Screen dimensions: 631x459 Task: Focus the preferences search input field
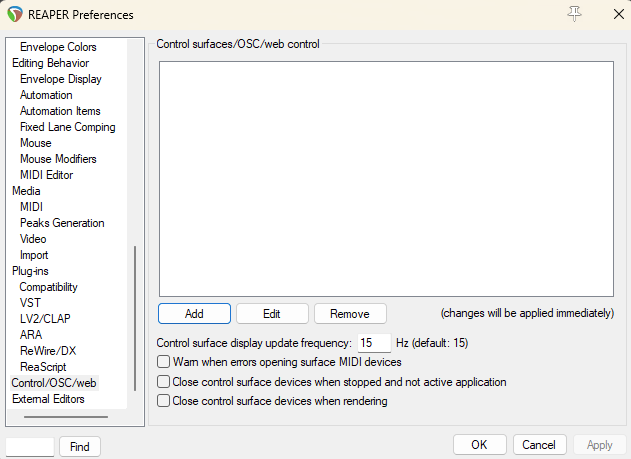(x=30, y=447)
